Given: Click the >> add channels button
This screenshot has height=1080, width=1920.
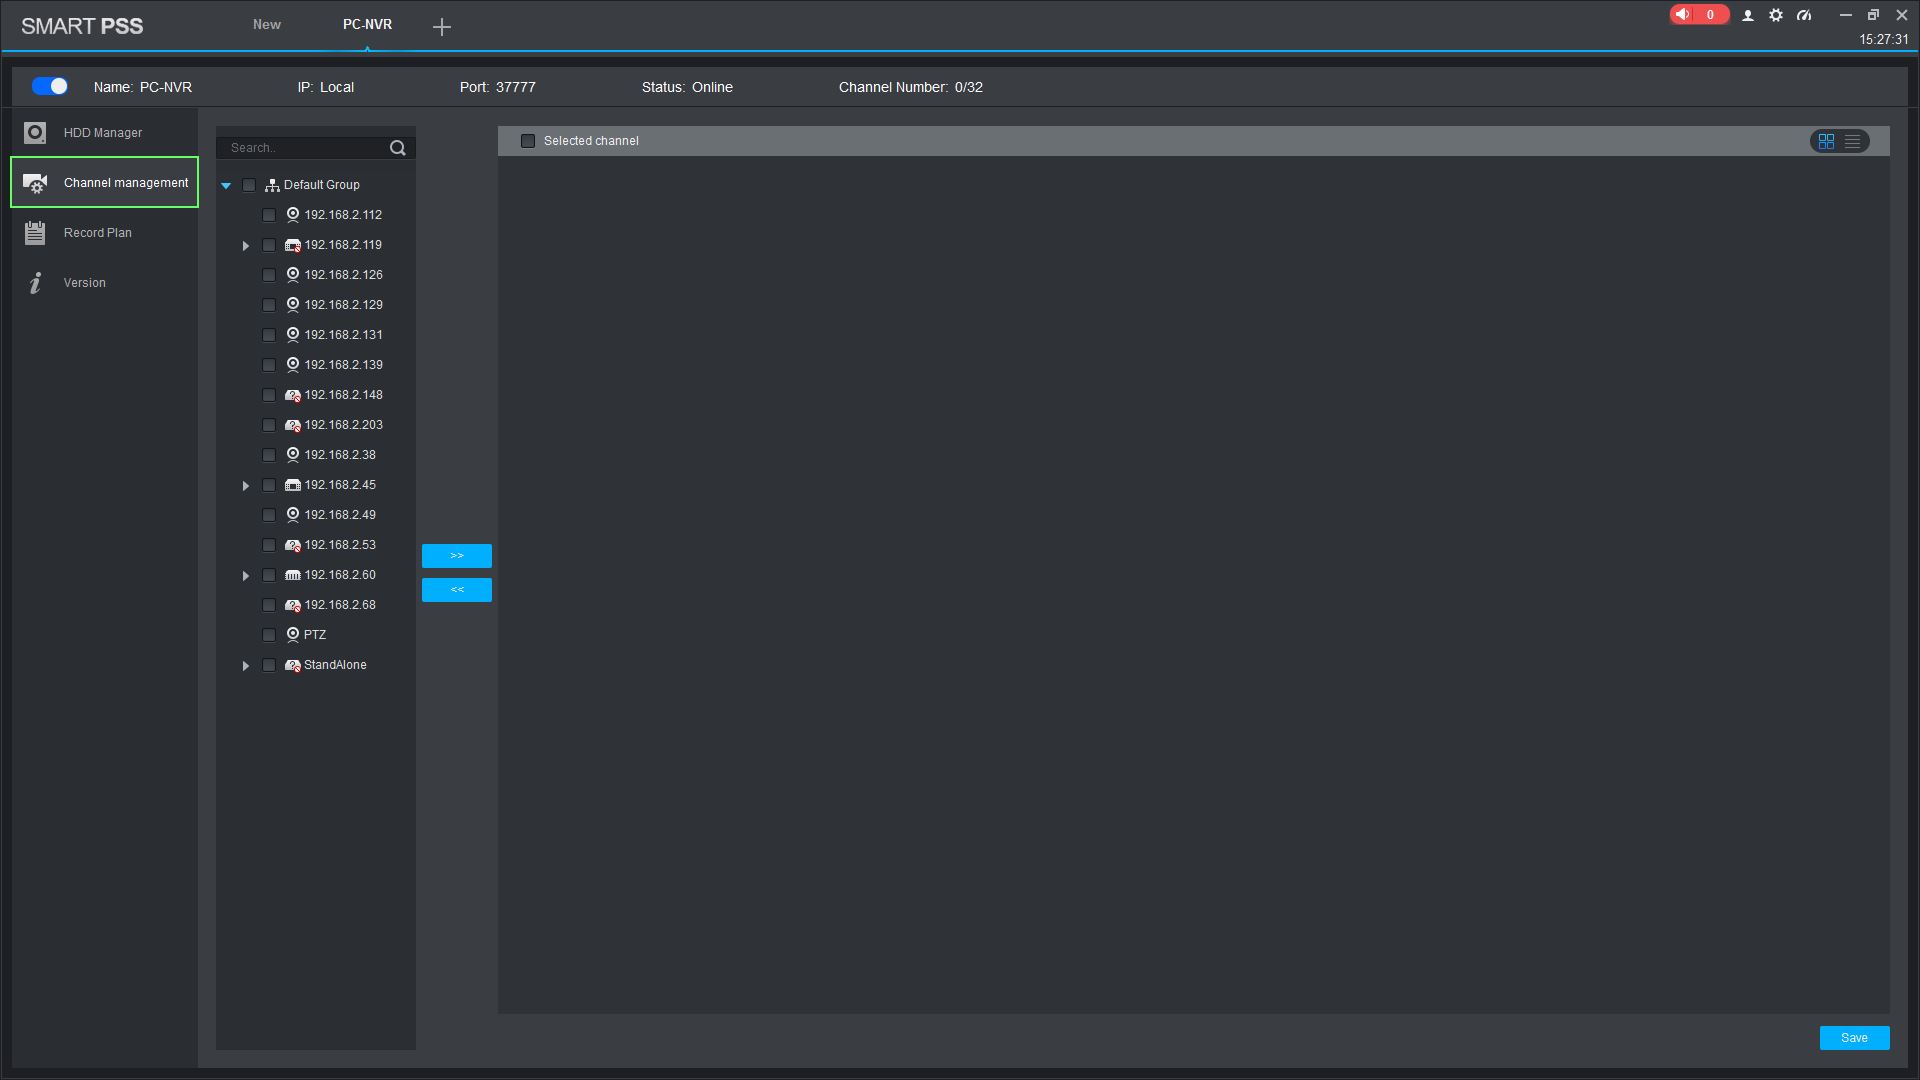Looking at the screenshot, I should (x=457, y=556).
